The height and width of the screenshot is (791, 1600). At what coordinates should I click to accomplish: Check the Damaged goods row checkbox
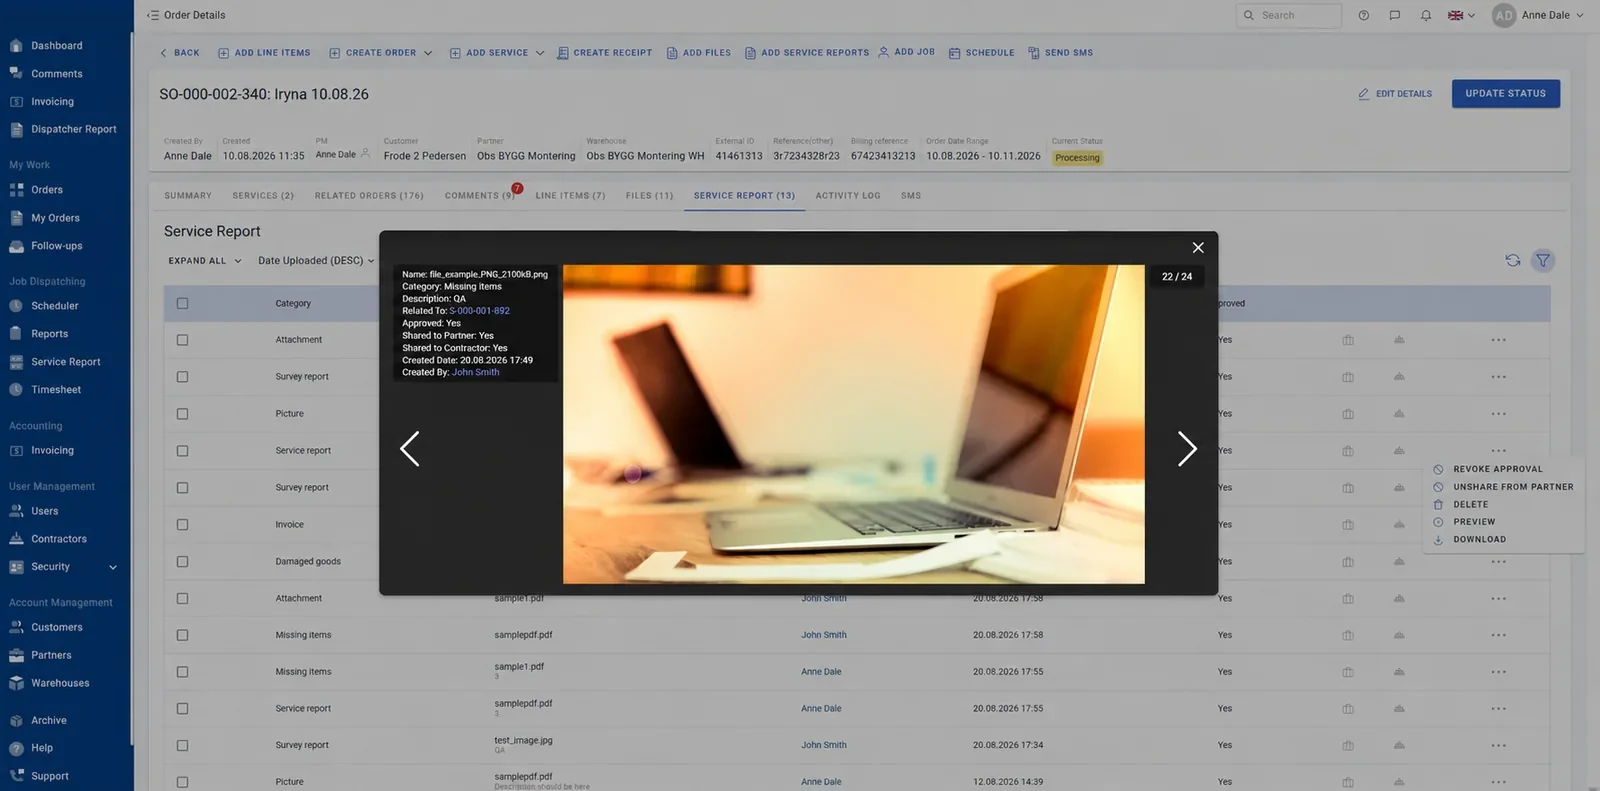(182, 561)
